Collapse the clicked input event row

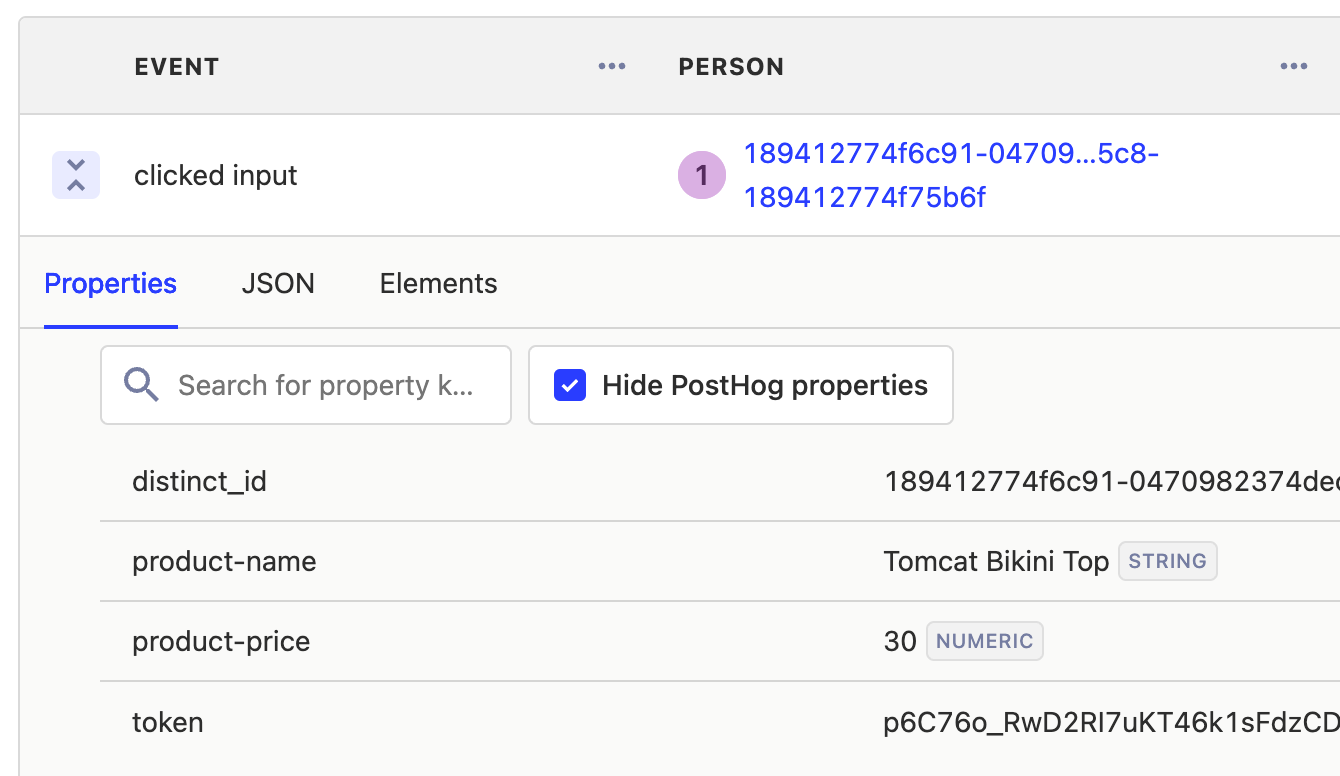[x=76, y=174]
